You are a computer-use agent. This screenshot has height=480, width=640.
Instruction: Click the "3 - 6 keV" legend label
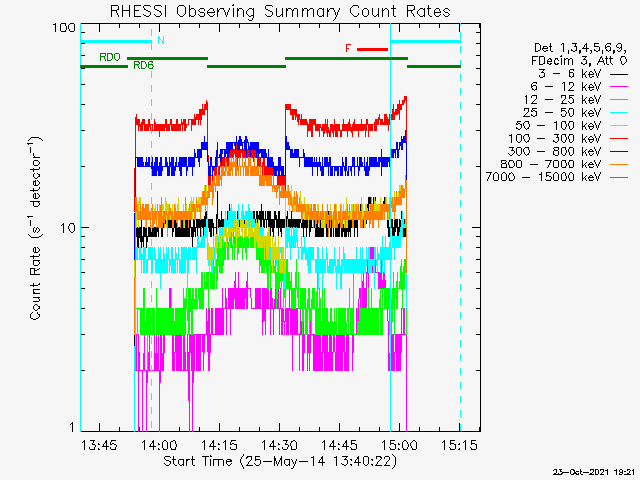(x=570, y=74)
